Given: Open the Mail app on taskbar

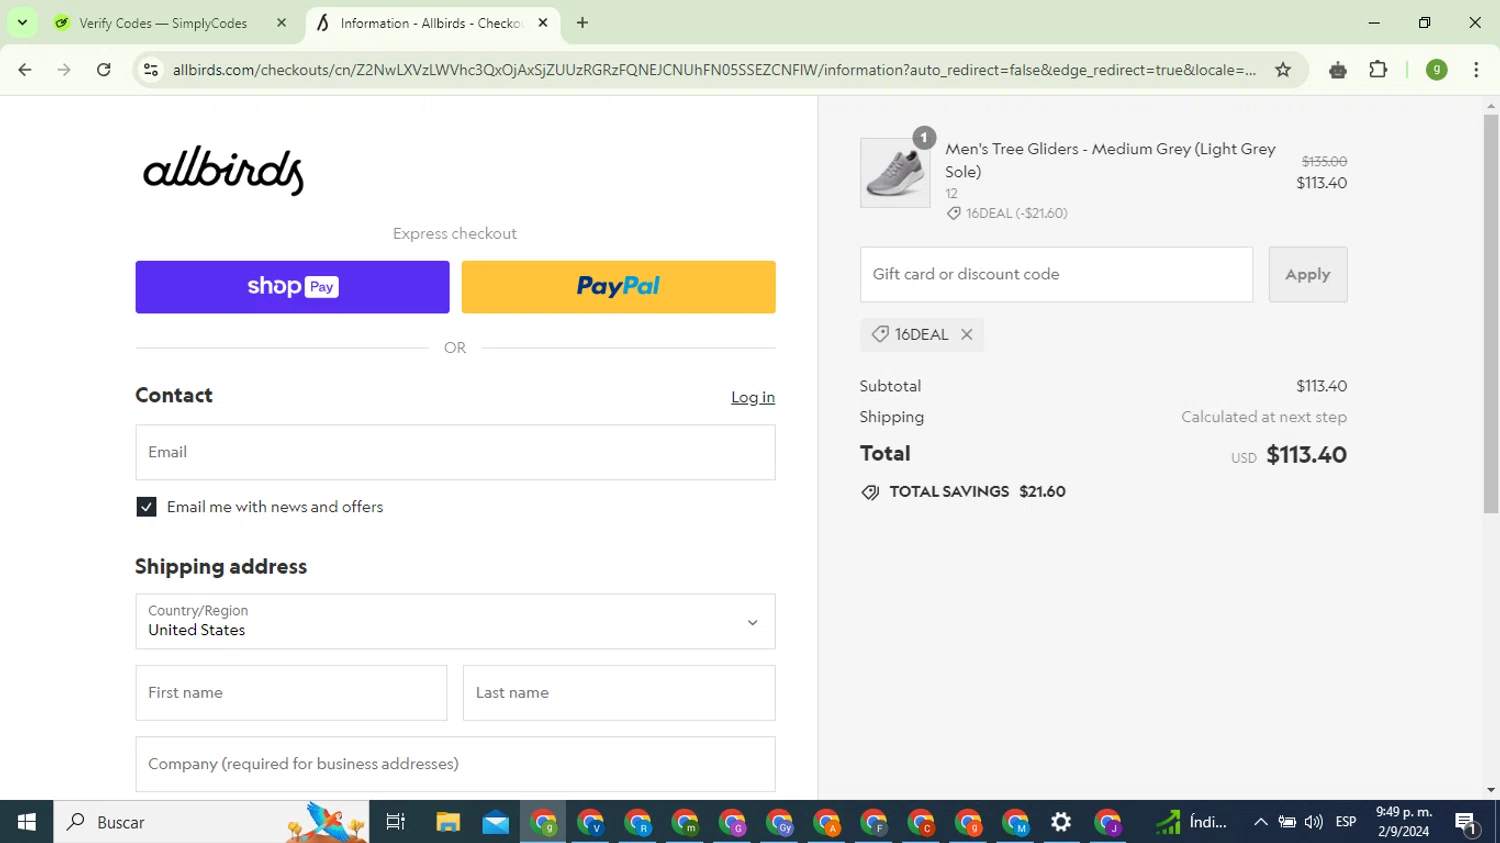Looking at the screenshot, I should 496,822.
